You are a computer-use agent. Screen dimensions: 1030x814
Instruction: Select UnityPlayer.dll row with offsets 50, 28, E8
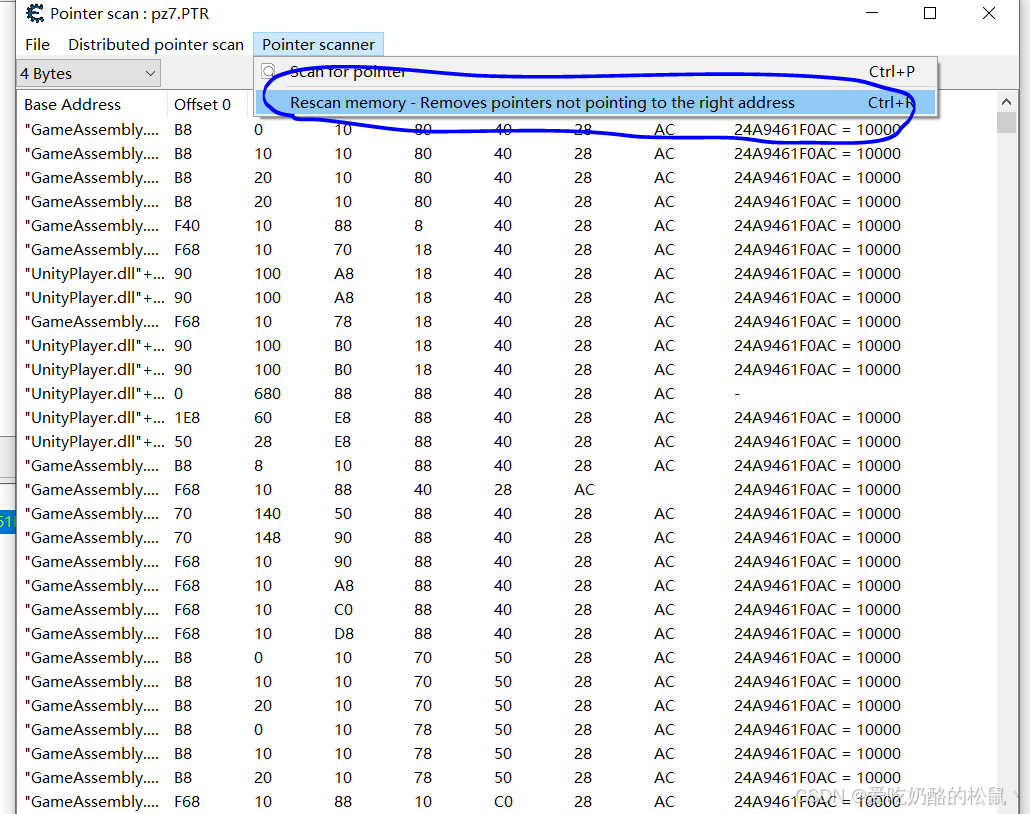click(x=506, y=441)
